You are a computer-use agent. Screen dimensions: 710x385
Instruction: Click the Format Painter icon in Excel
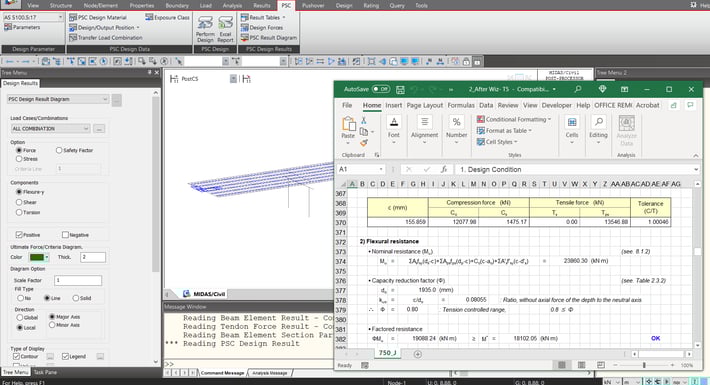[364, 143]
